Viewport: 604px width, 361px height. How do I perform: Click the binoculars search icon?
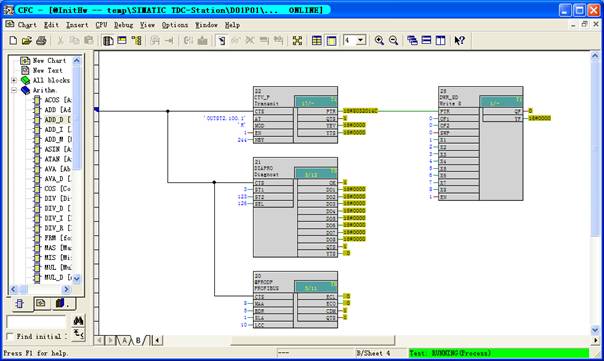coord(78,321)
